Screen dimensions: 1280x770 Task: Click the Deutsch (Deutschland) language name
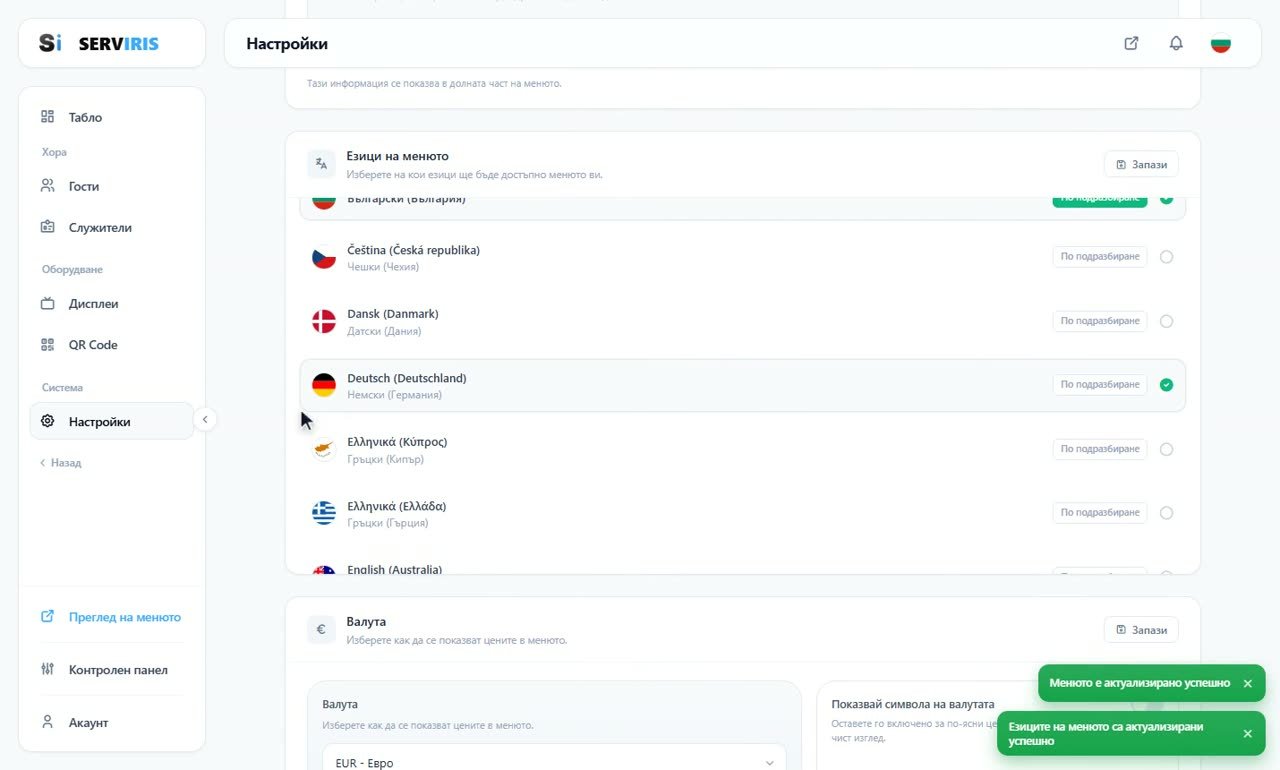(407, 378)
